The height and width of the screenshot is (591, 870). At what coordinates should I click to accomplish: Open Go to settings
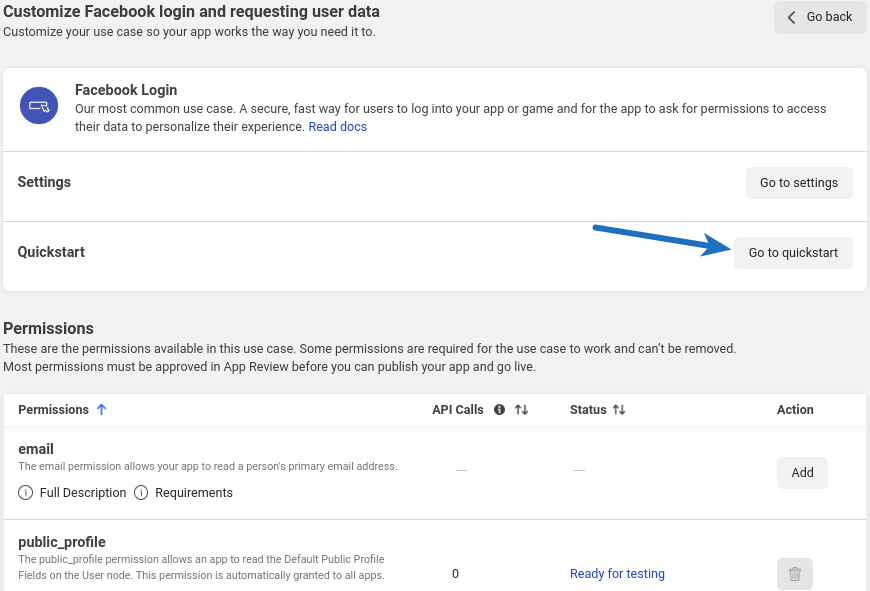pos(799,183)
